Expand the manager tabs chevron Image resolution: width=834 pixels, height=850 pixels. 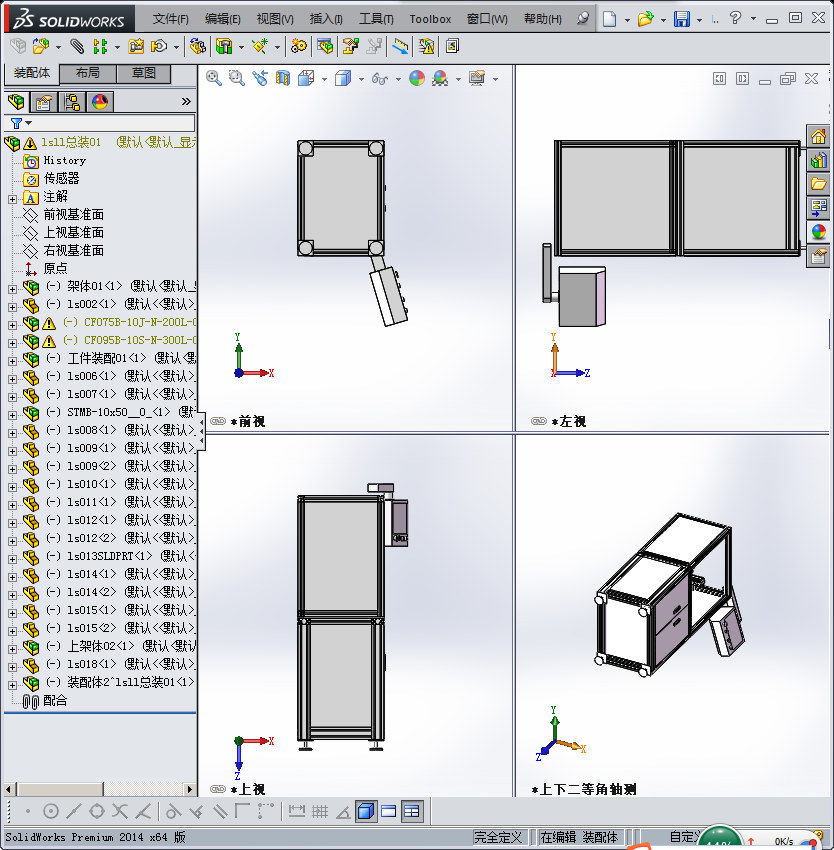tap(186, 101)
